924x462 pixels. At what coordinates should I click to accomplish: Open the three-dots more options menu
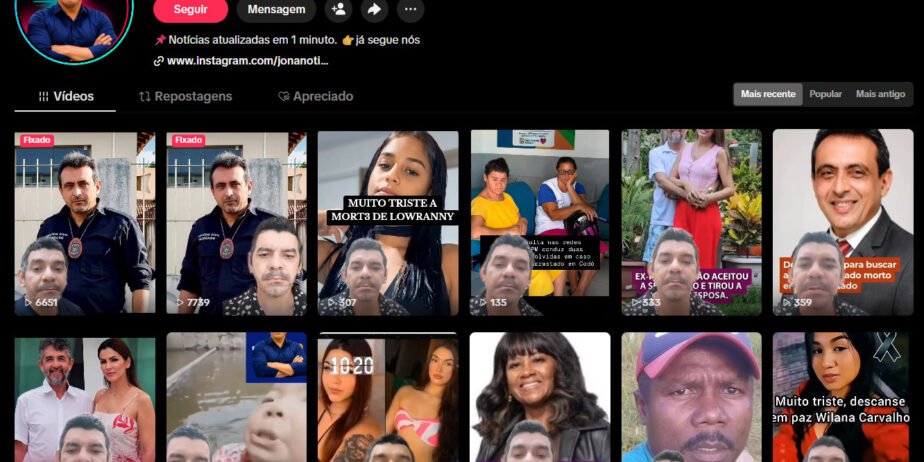[410, 9]
